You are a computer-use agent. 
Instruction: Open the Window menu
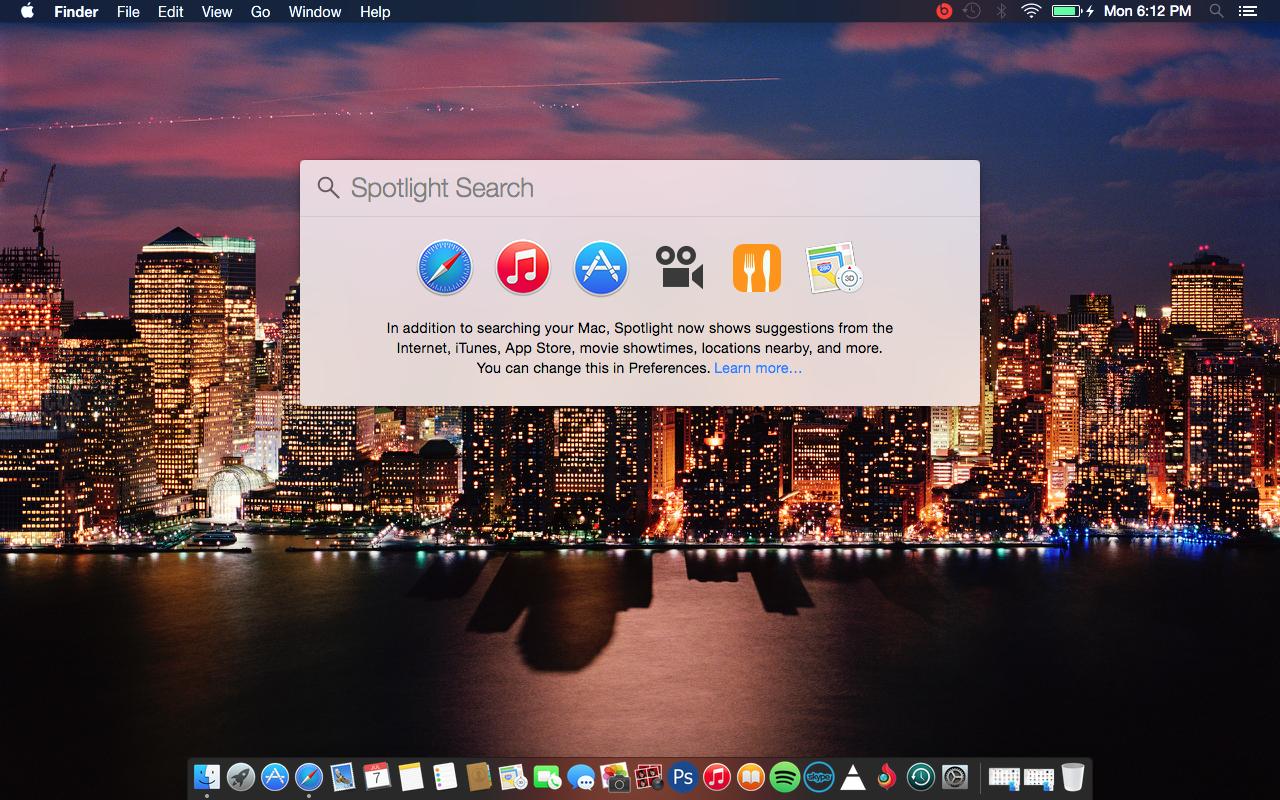click(315, 11)
